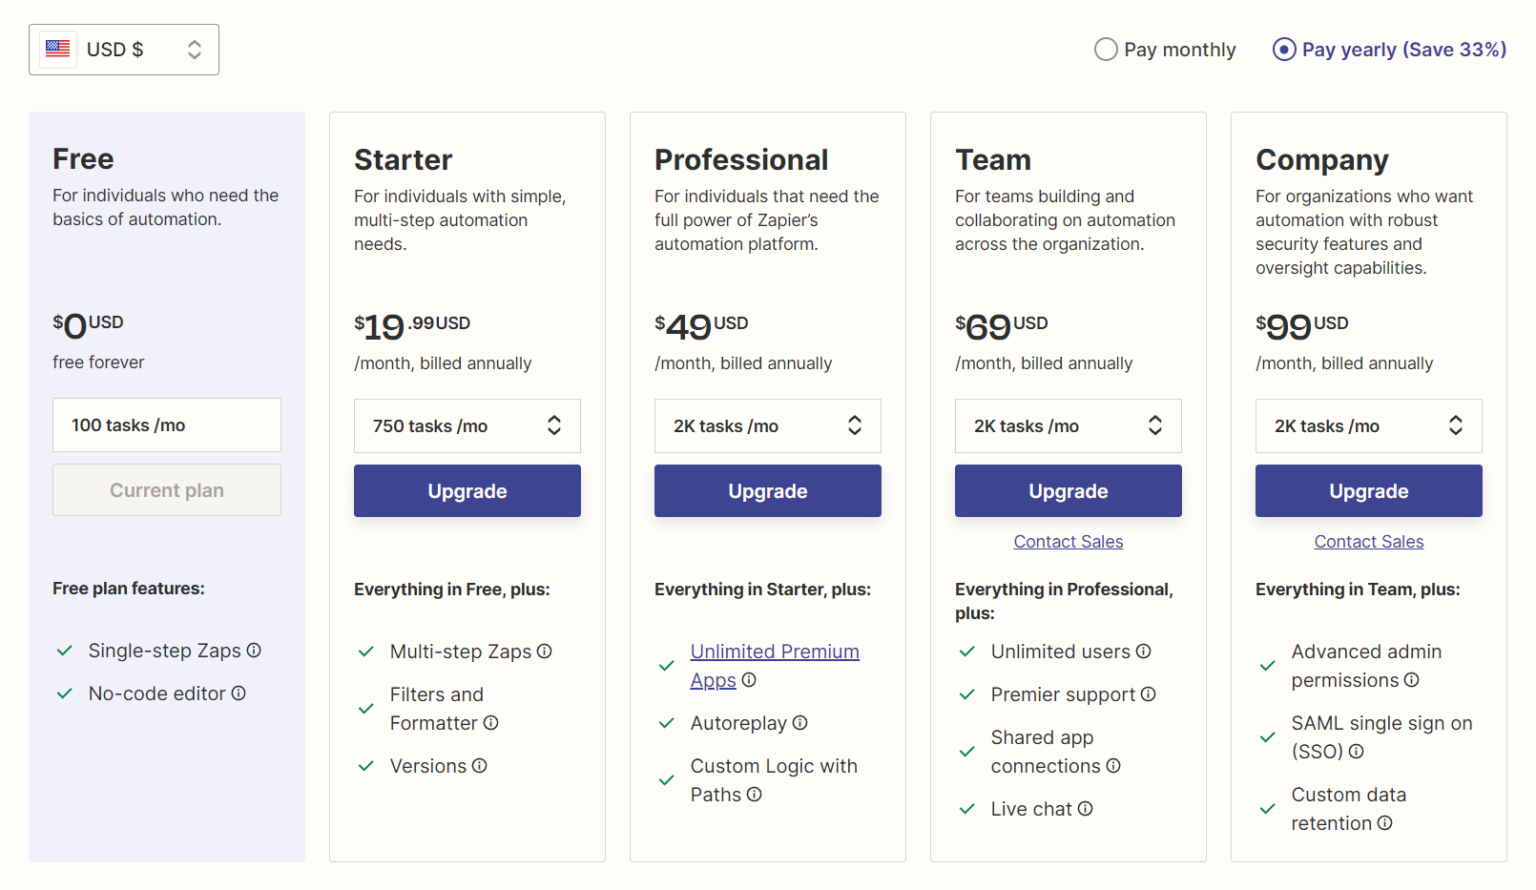The image size is (1536, 890).
Task: Open the Multi-step Zaps info tooltip
Action: click(544, 651)
